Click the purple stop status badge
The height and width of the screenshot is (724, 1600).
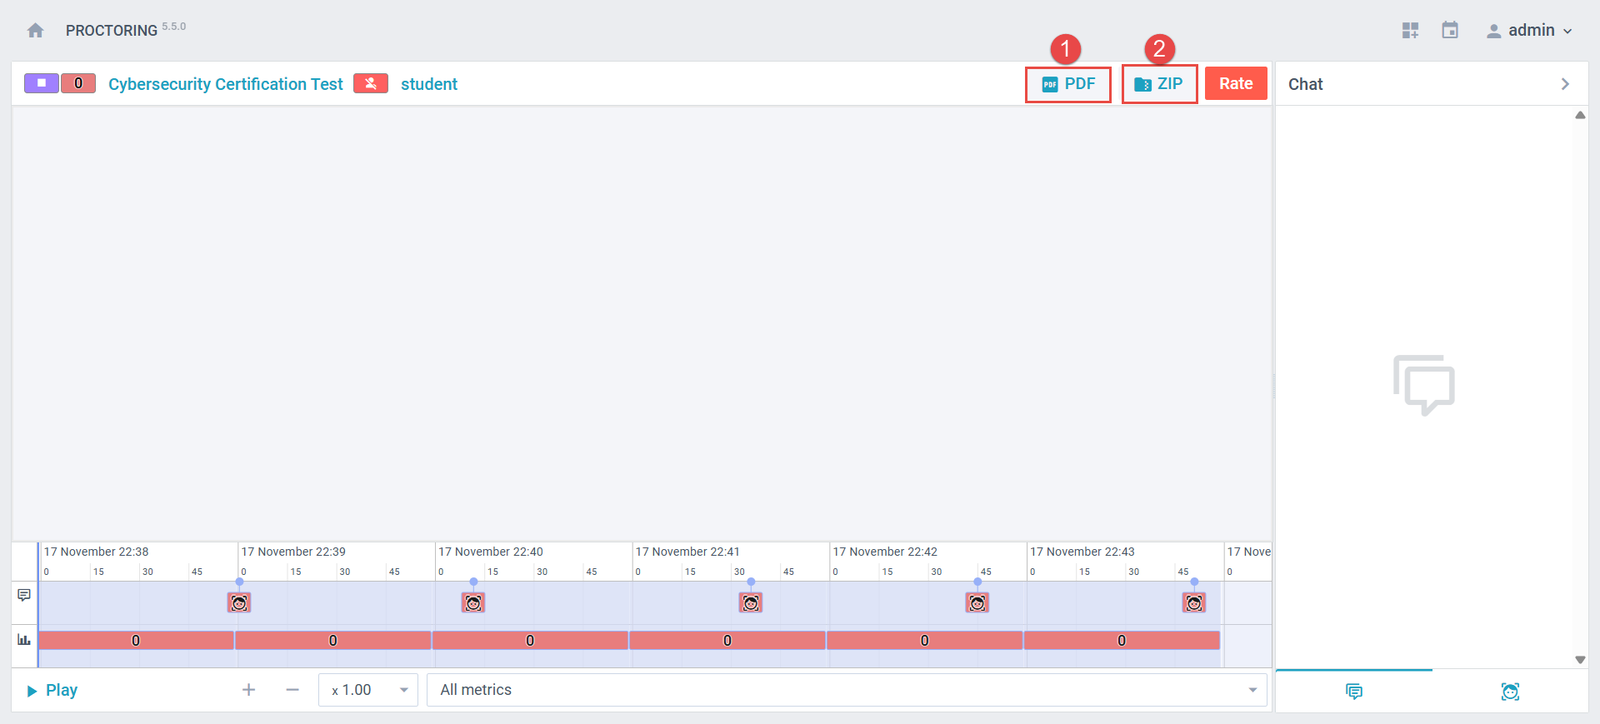(41, 83)
